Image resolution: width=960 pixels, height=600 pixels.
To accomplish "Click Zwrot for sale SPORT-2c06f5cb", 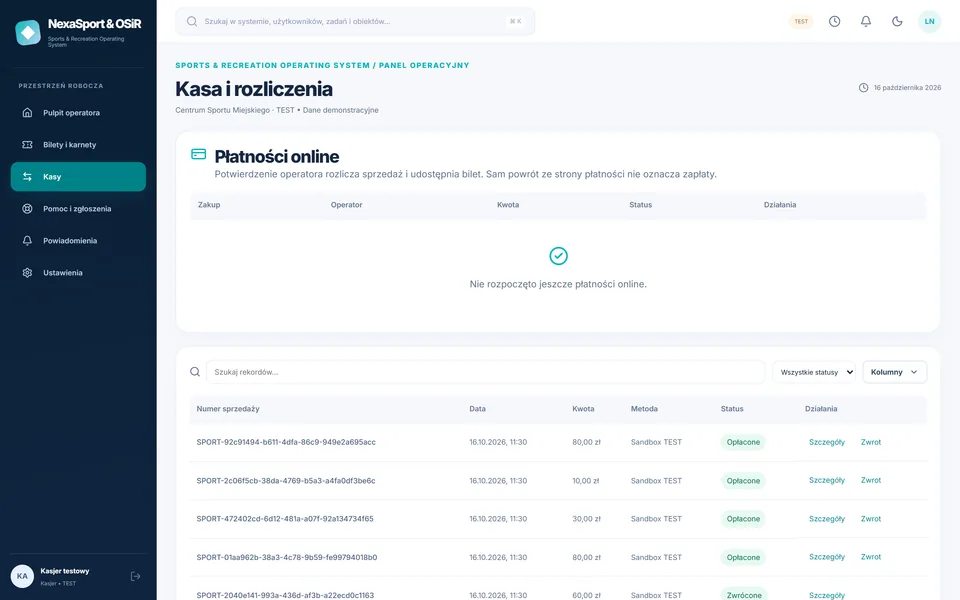I will (x=871, y=481).
